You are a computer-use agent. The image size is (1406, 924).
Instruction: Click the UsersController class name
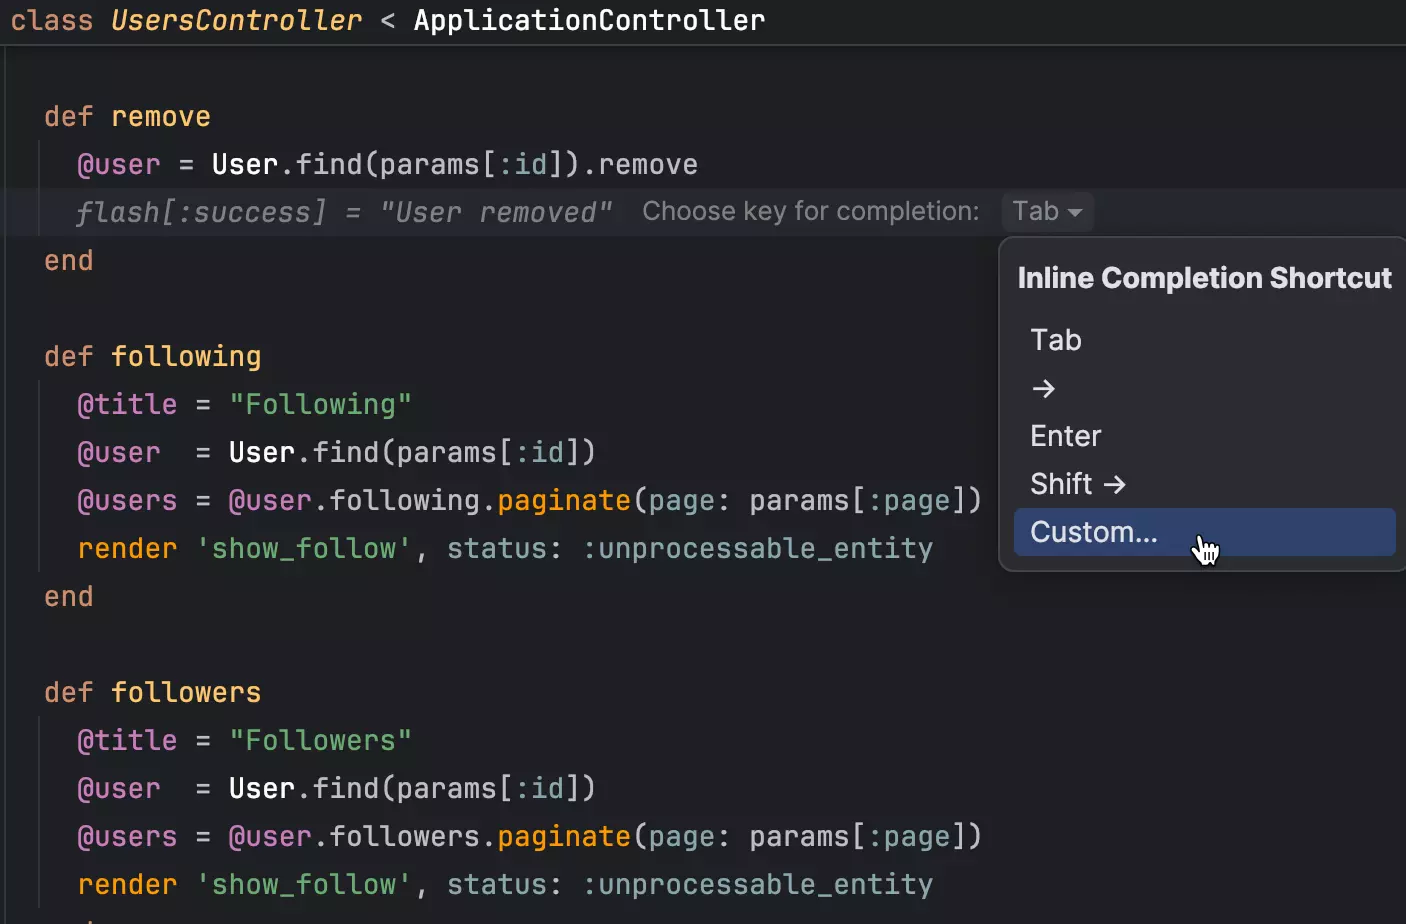click(236, 20)
